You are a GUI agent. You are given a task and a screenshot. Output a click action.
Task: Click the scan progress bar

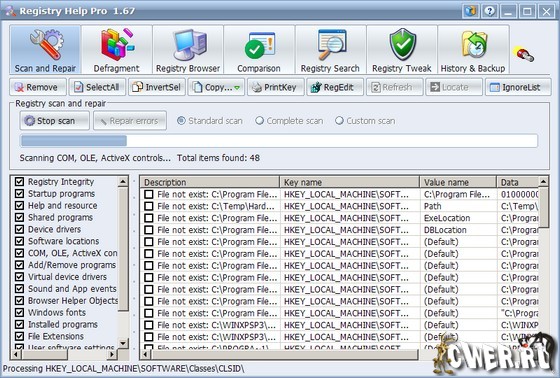[279, 141]
